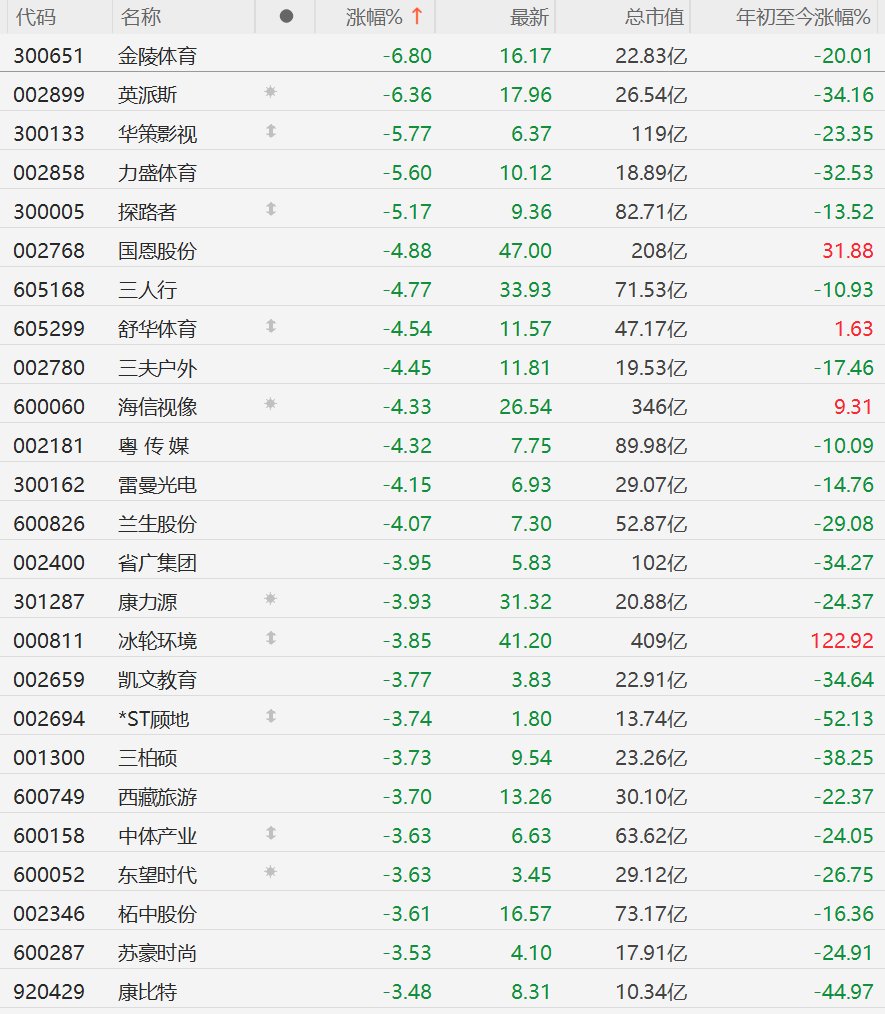Select stock code 300005
This screenshot has width=885, height=1014.
[49, 212]
